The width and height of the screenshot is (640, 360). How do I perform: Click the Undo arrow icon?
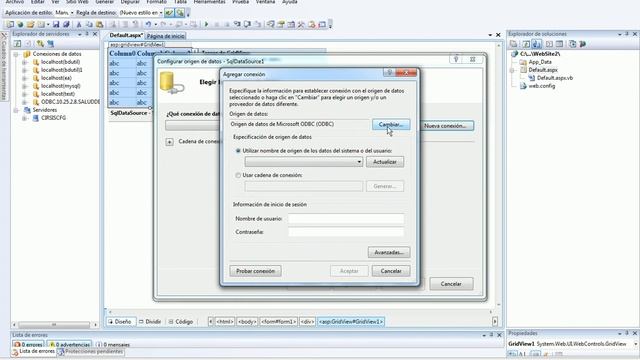coord(148,24)
